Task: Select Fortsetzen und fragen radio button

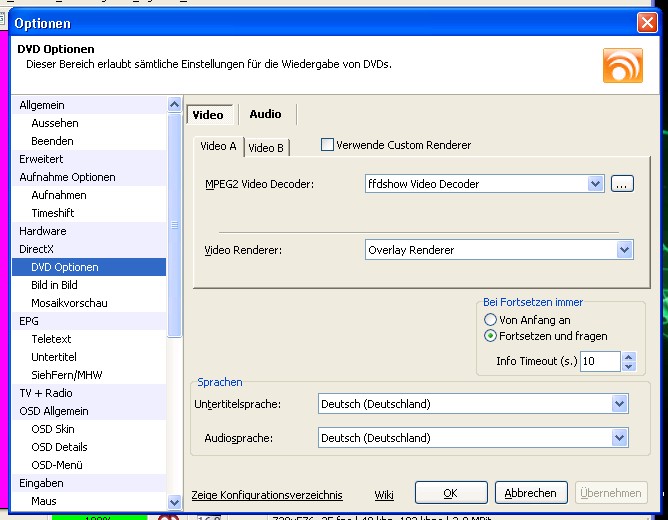Action: 491,336
